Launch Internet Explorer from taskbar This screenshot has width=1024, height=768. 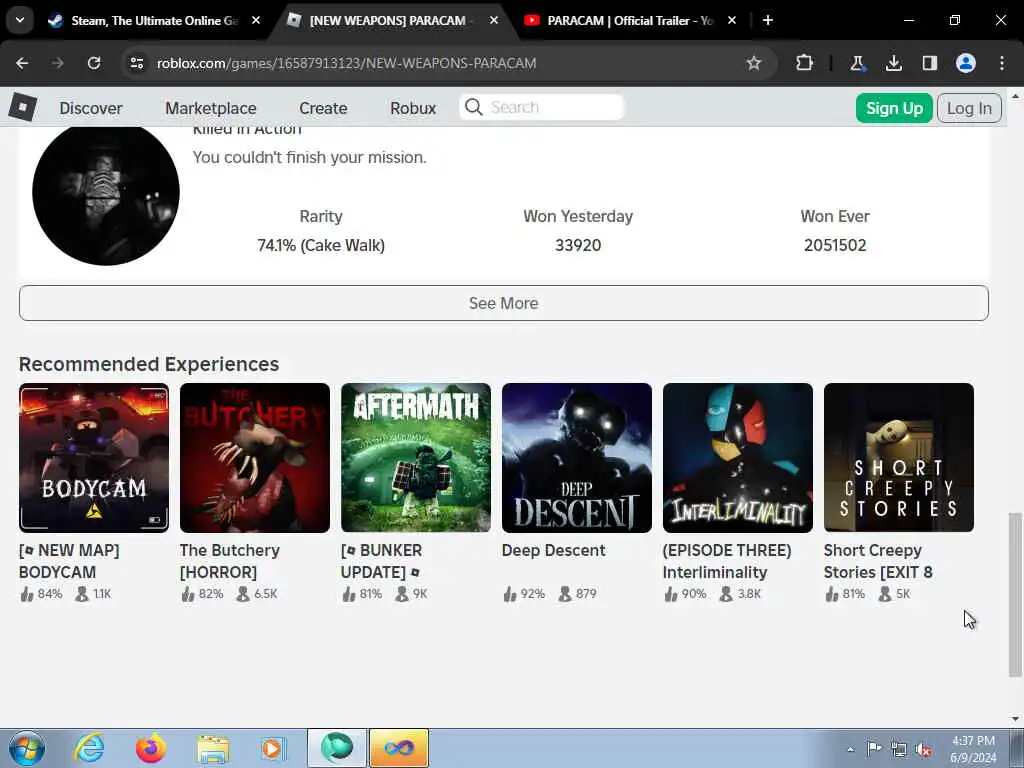tap(89, 748)
